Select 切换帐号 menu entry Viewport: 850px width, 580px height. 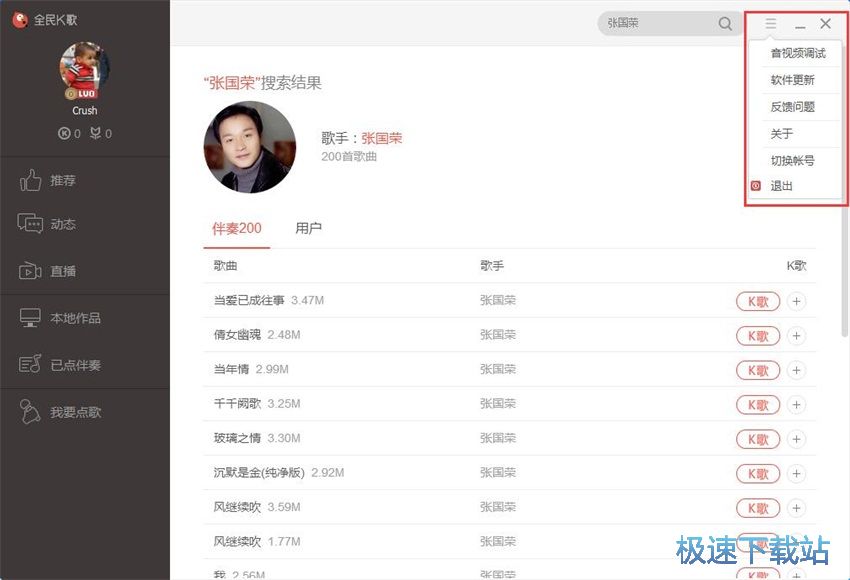(x=793, y=160)
